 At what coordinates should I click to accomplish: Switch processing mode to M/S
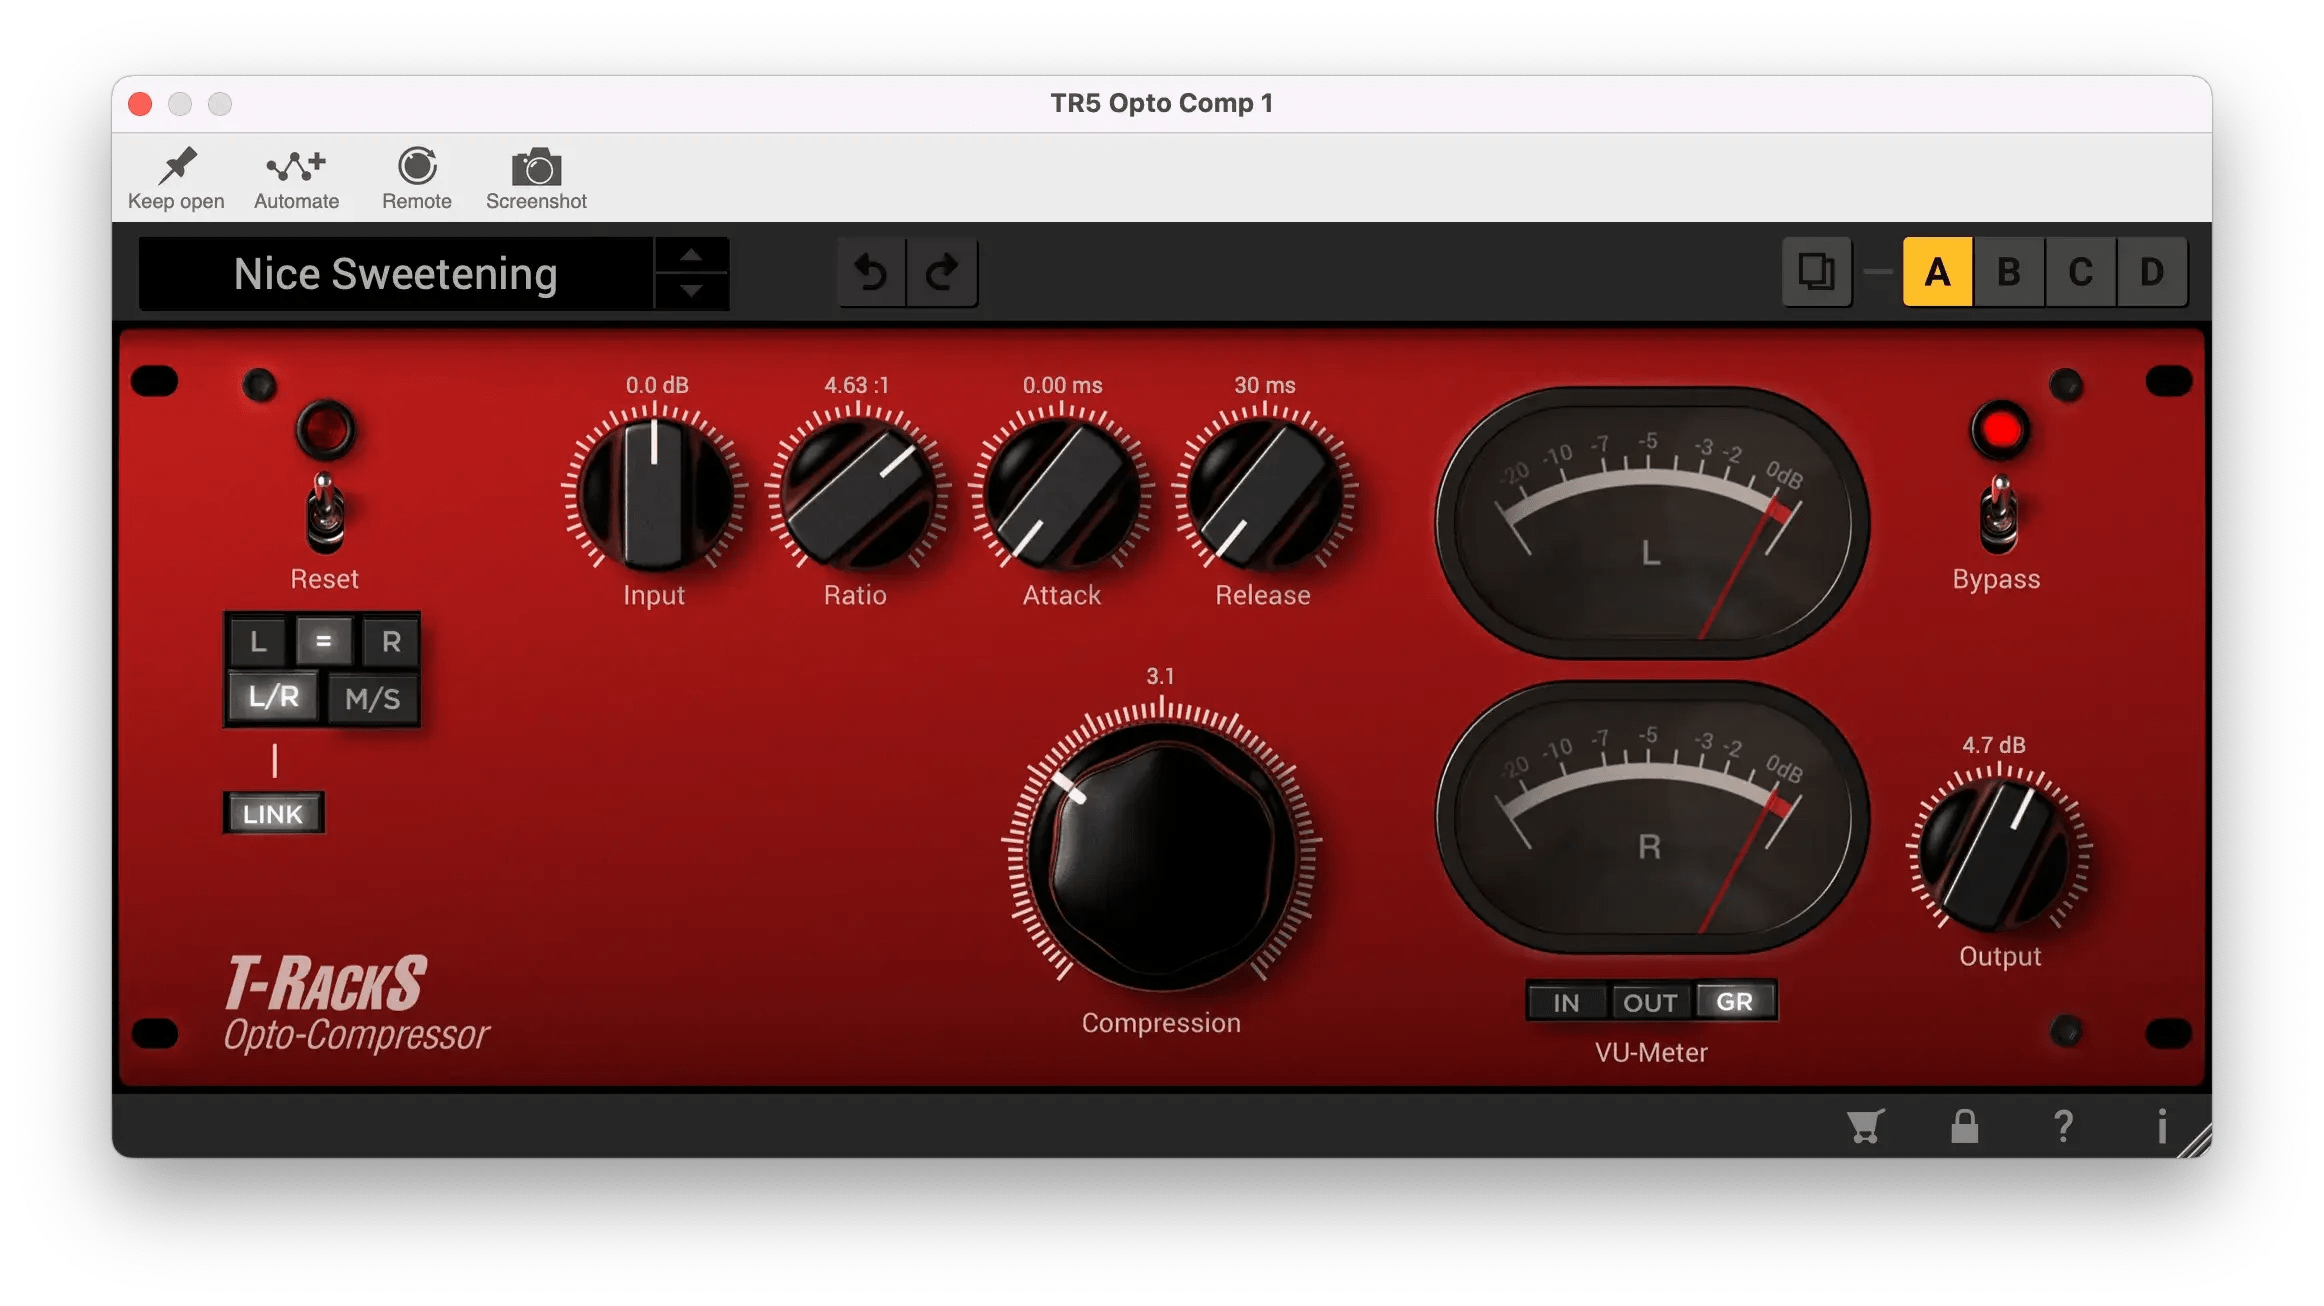click(x=375, y=699)
